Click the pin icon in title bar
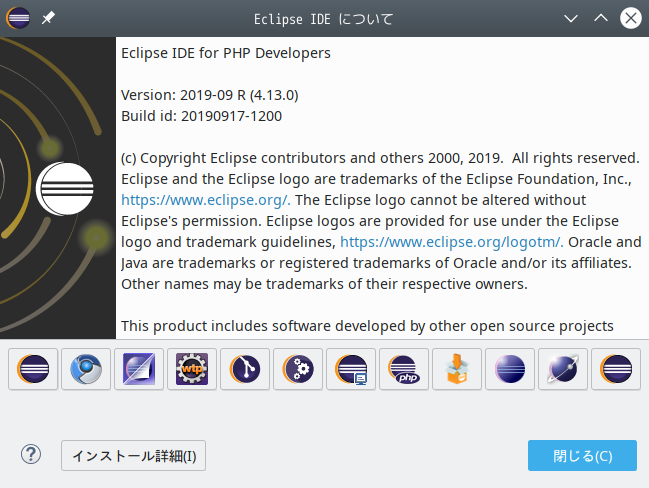The image size is (649, 488). [48, 18]
